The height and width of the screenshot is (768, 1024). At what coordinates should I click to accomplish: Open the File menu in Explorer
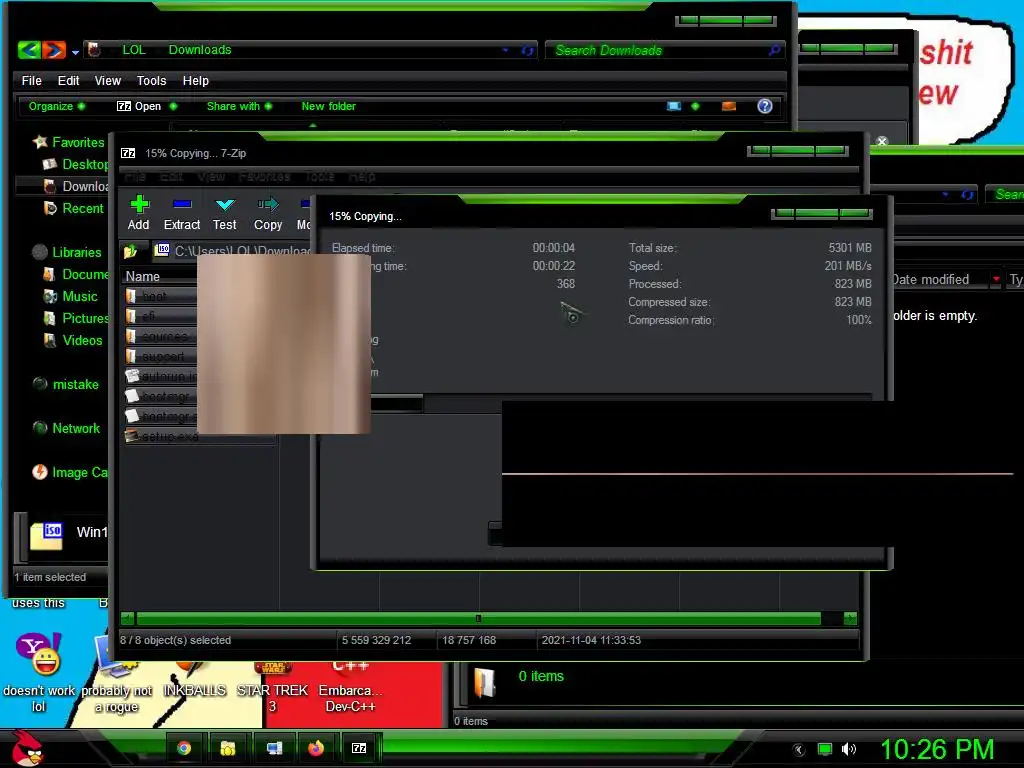(31, 81)
